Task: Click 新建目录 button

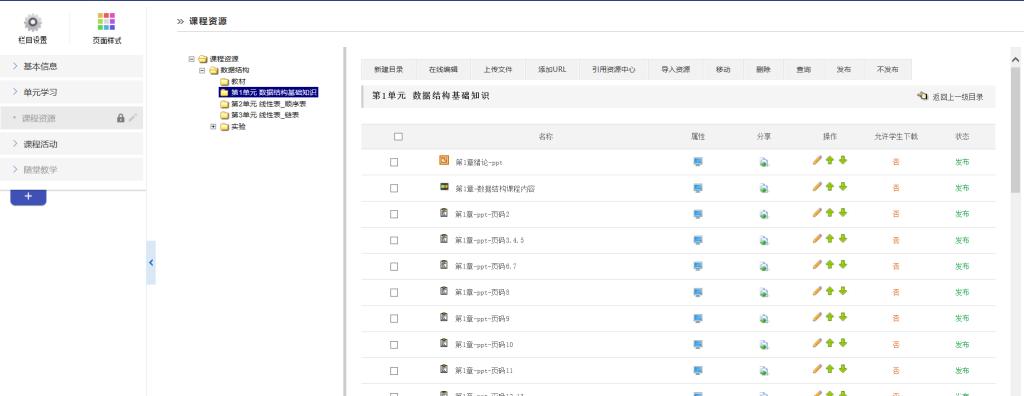Action: pyautogui.click(x=389, y=69)
